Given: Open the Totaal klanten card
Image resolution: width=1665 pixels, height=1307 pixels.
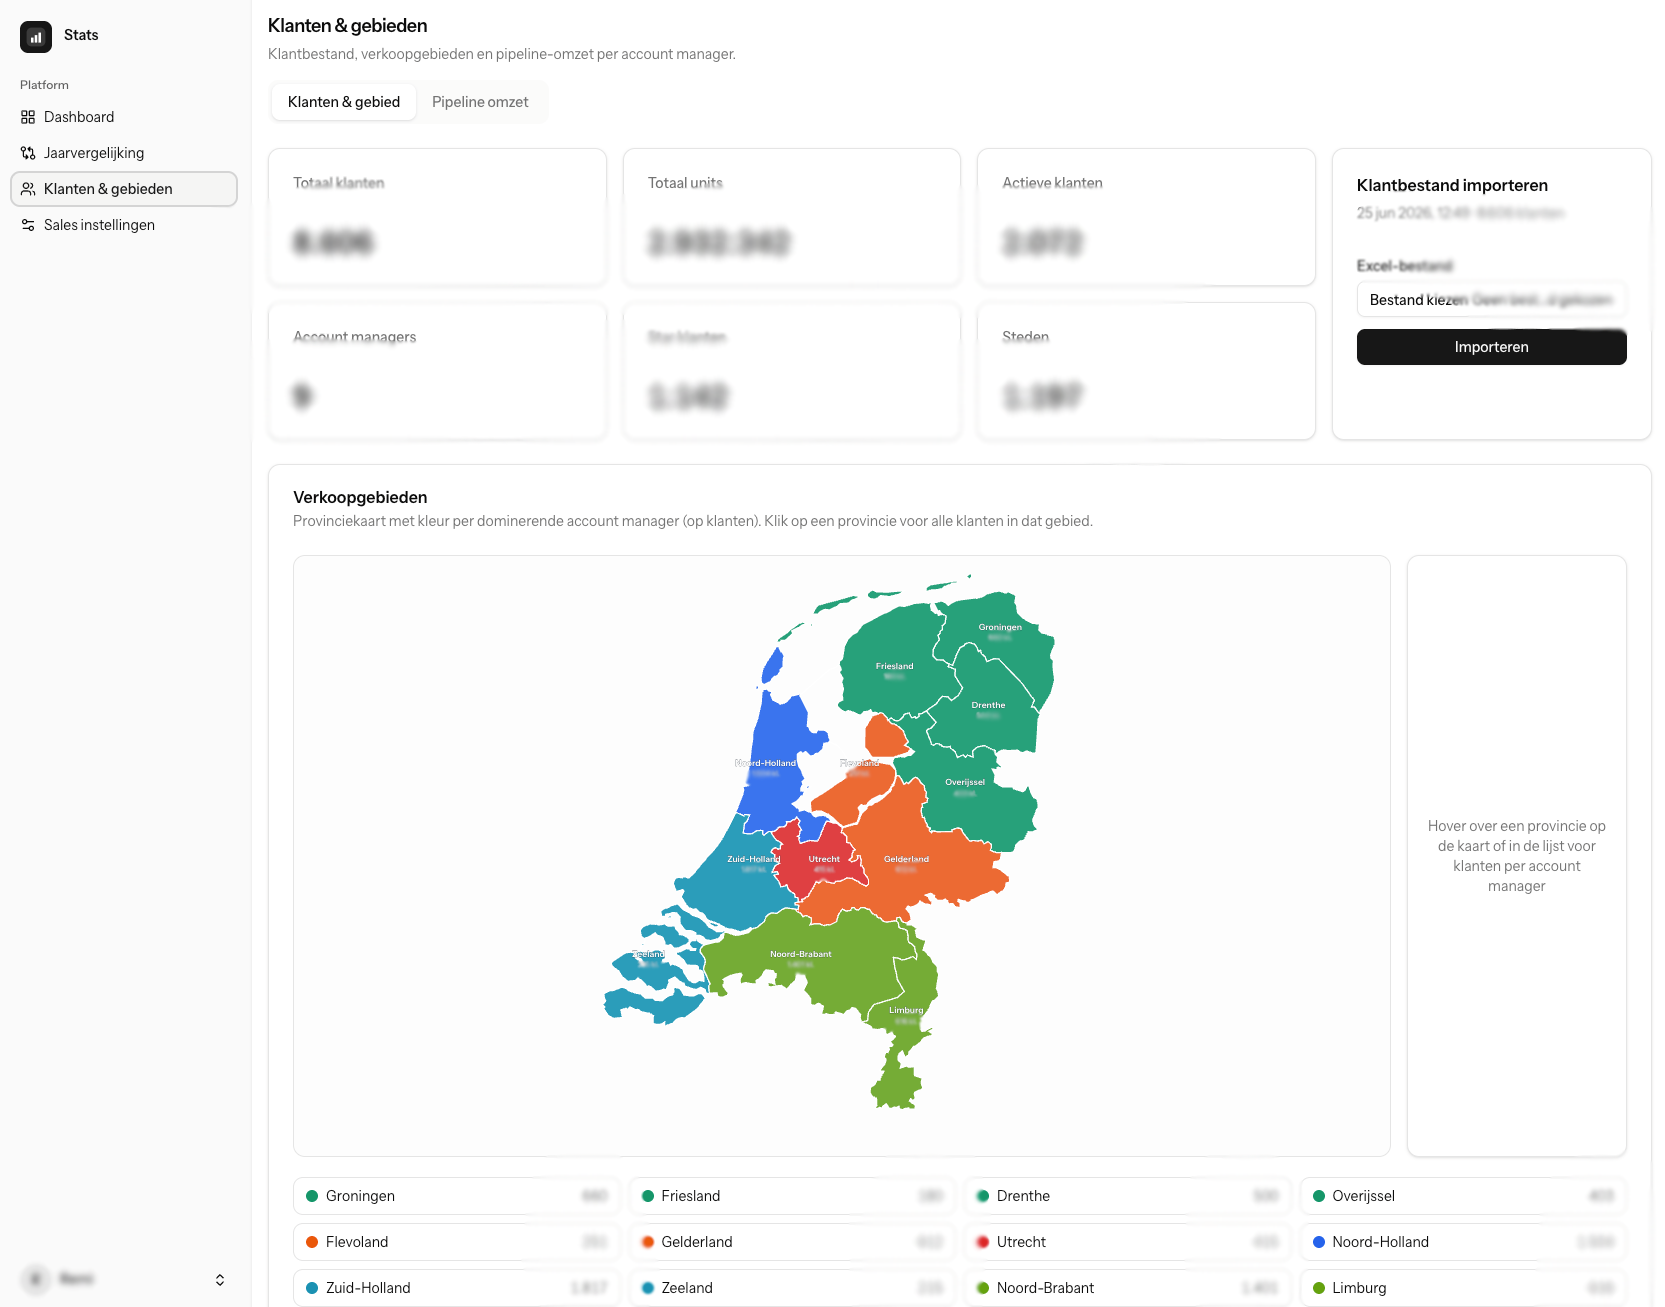Looking at the screenshot, I should coord(437,217).
